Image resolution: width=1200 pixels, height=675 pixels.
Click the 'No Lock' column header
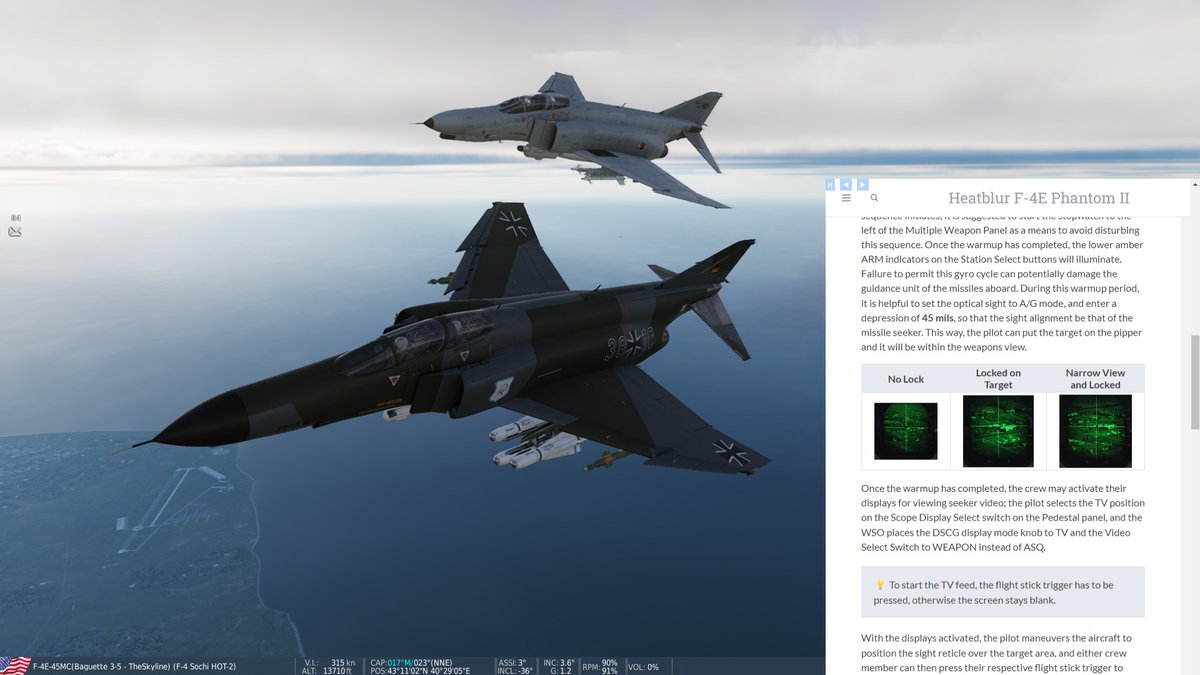coord(906,379)
